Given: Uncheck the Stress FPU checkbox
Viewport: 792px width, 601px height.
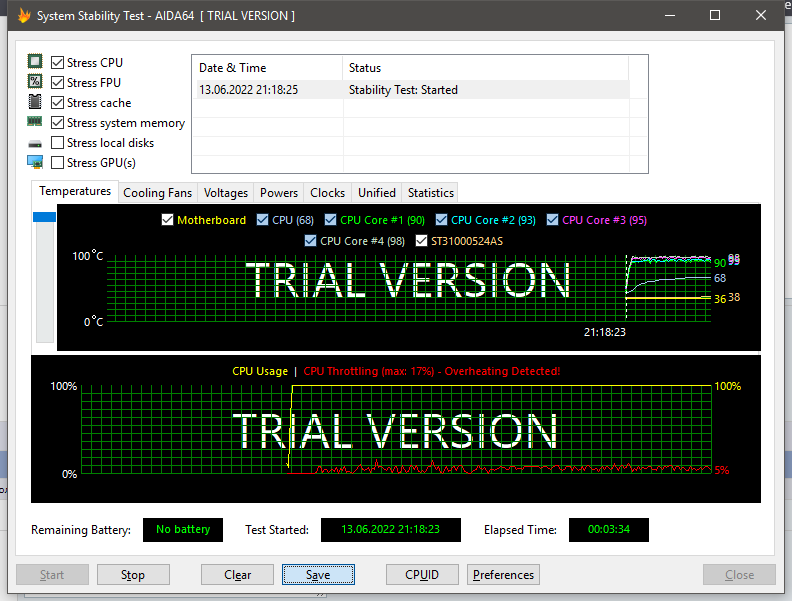Looking at the screenshot, I should tap(58, 82).
